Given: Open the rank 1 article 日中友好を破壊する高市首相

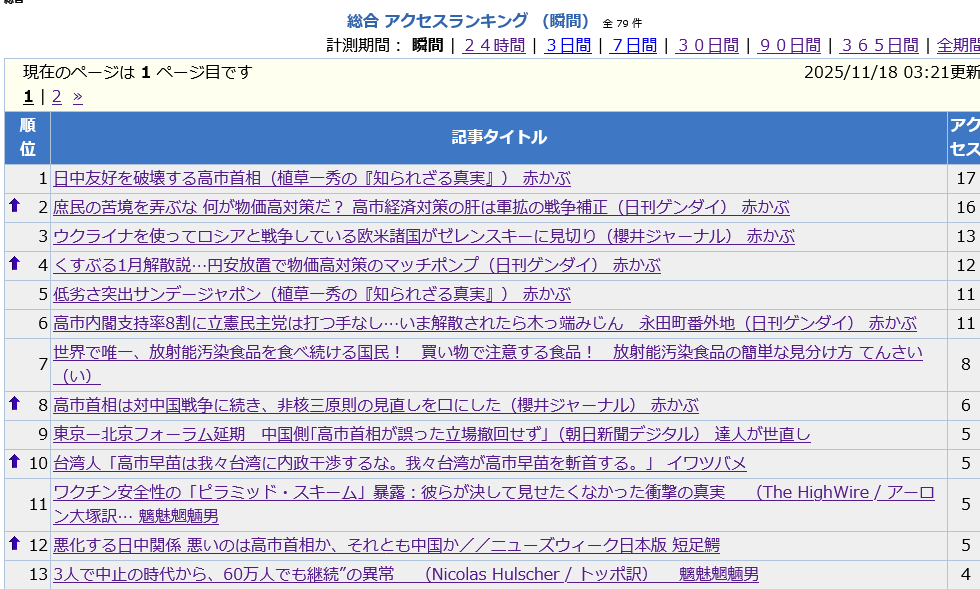Looking at the screenshot, I should click(311, 179).
